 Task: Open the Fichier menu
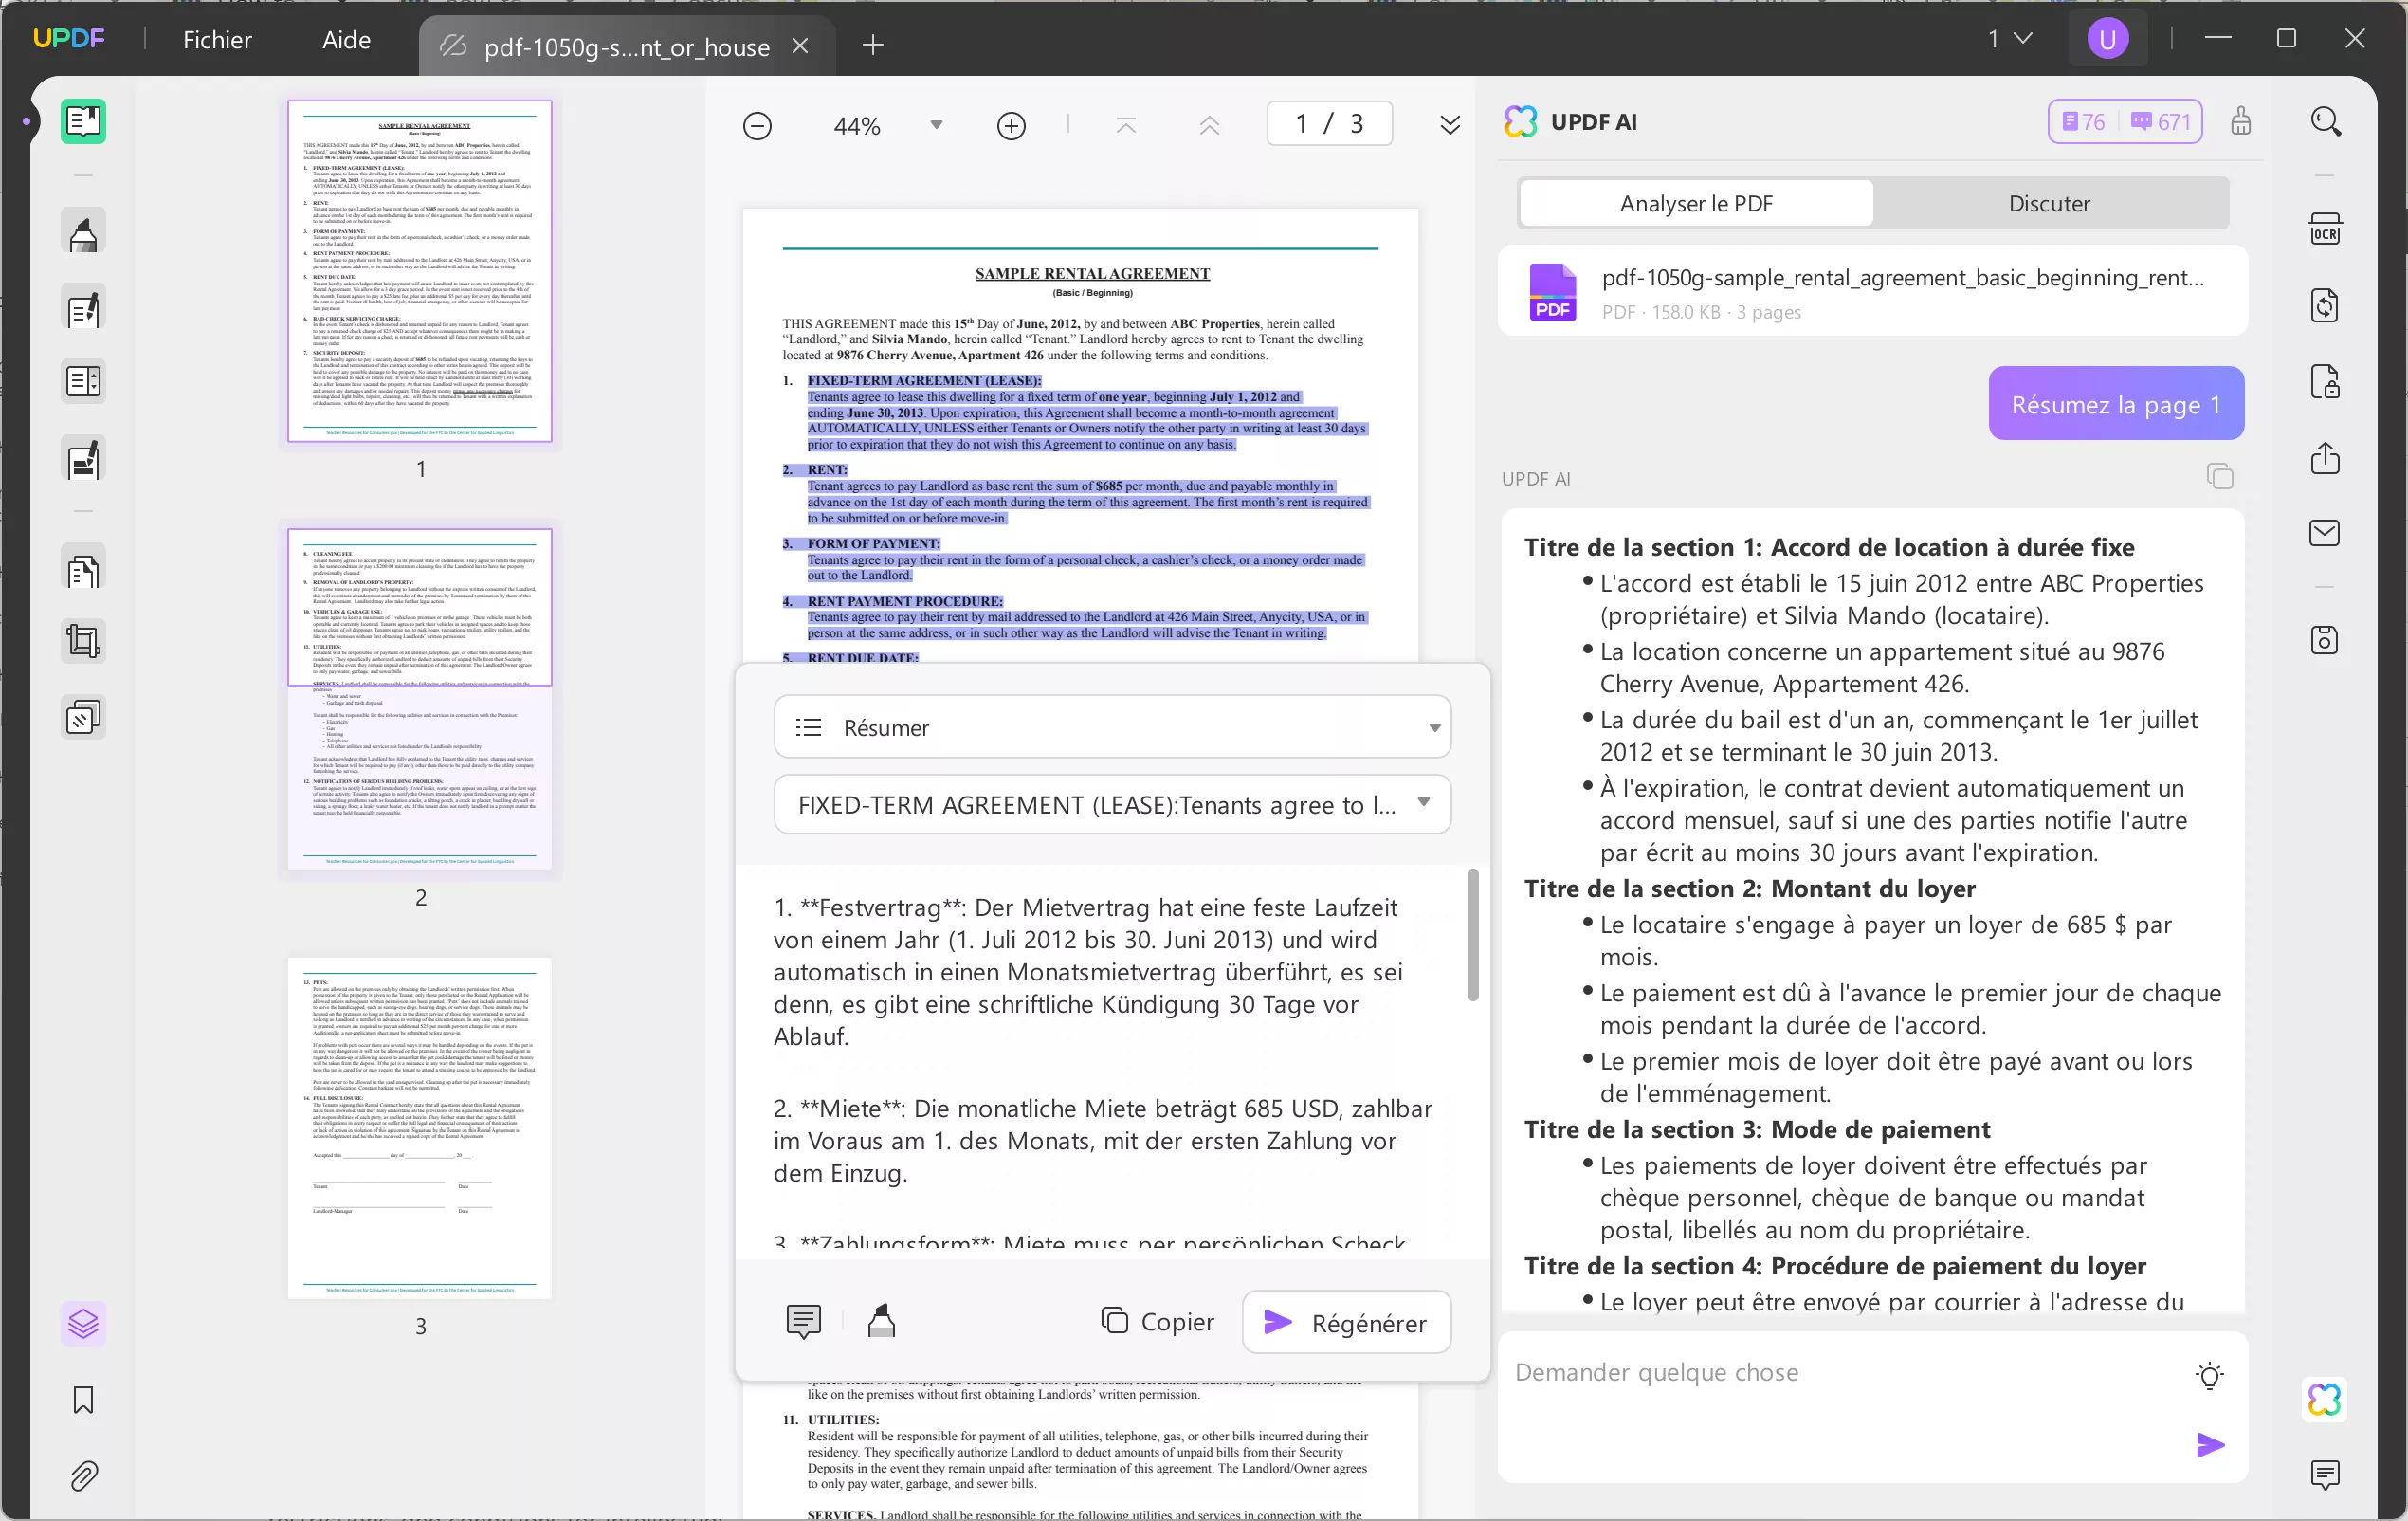[x=217, y=40]
